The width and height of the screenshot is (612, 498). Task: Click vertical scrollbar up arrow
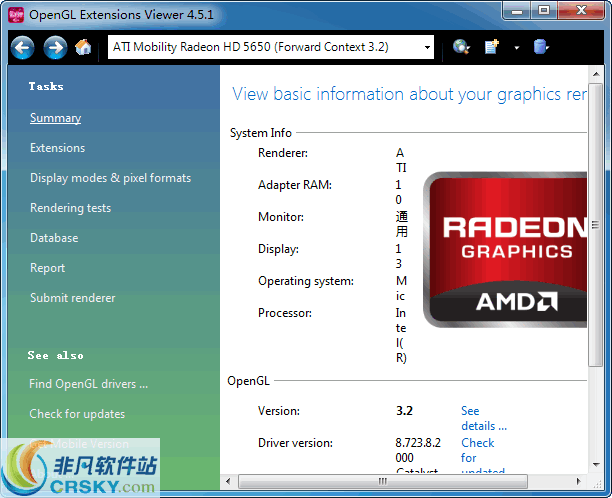(x=596, y=74)
